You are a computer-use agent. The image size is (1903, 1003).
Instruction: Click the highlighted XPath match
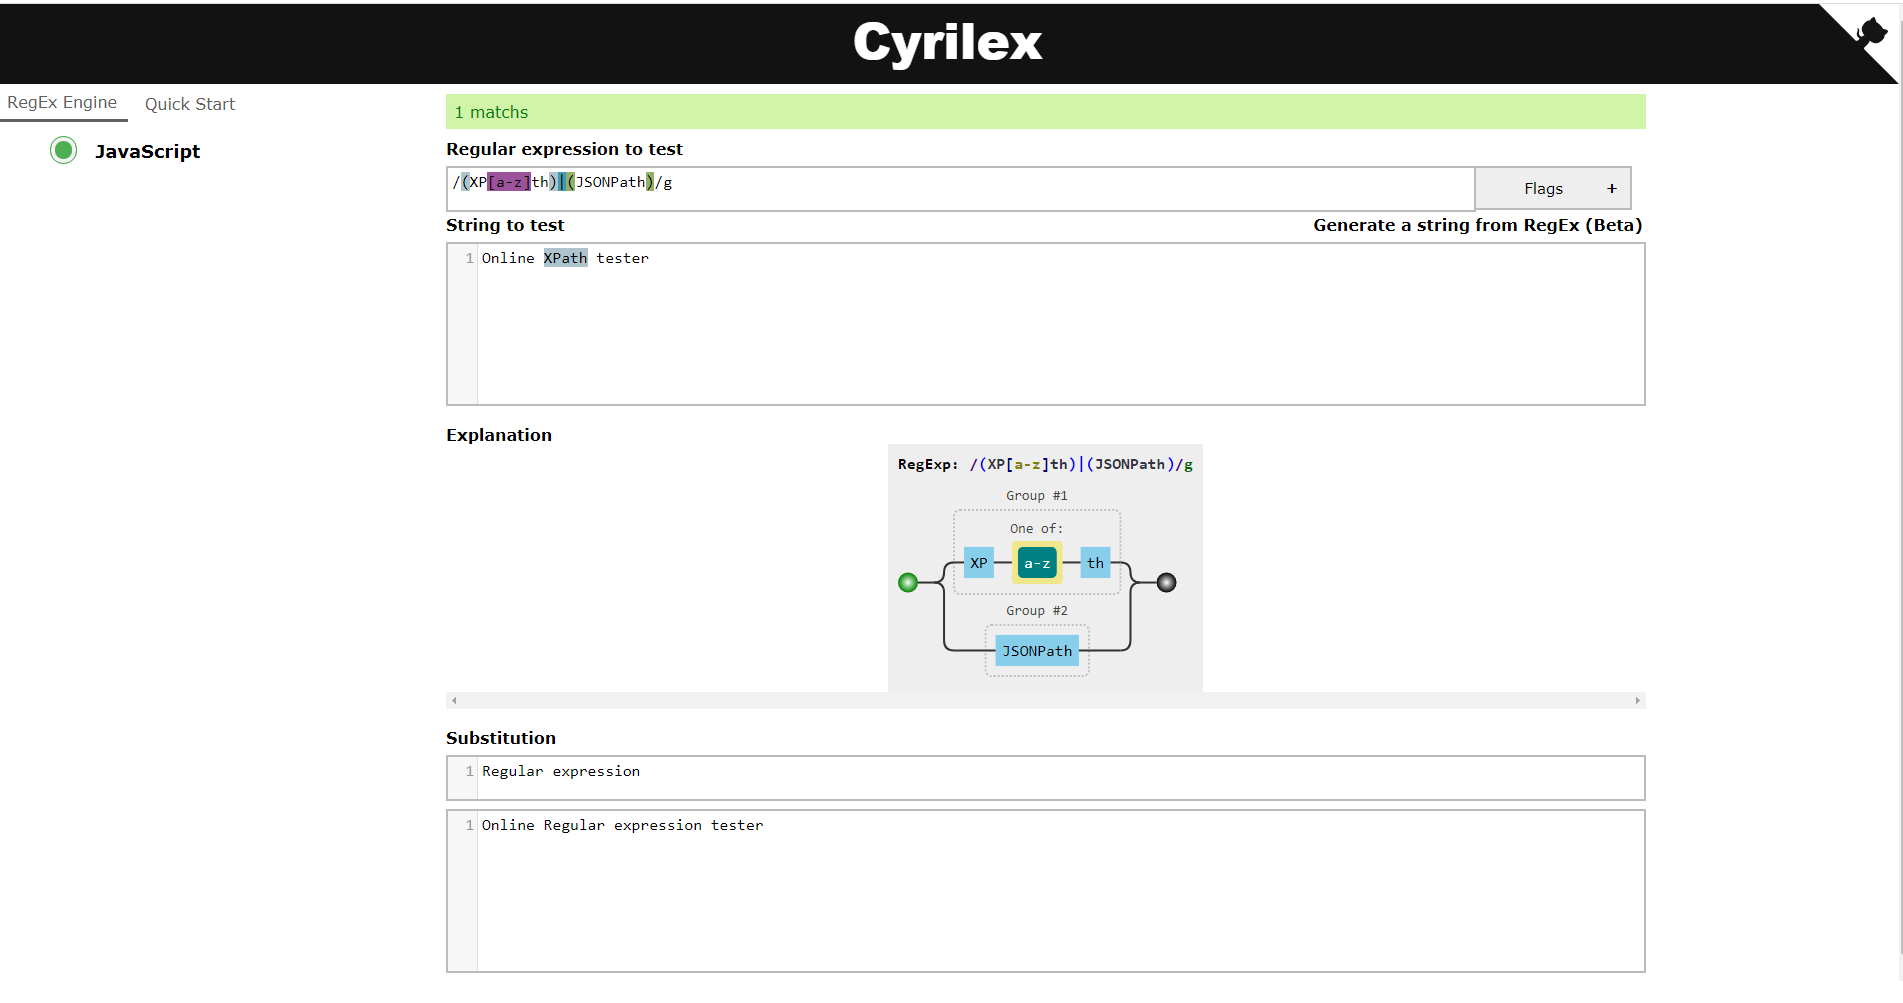coord(565,258)
